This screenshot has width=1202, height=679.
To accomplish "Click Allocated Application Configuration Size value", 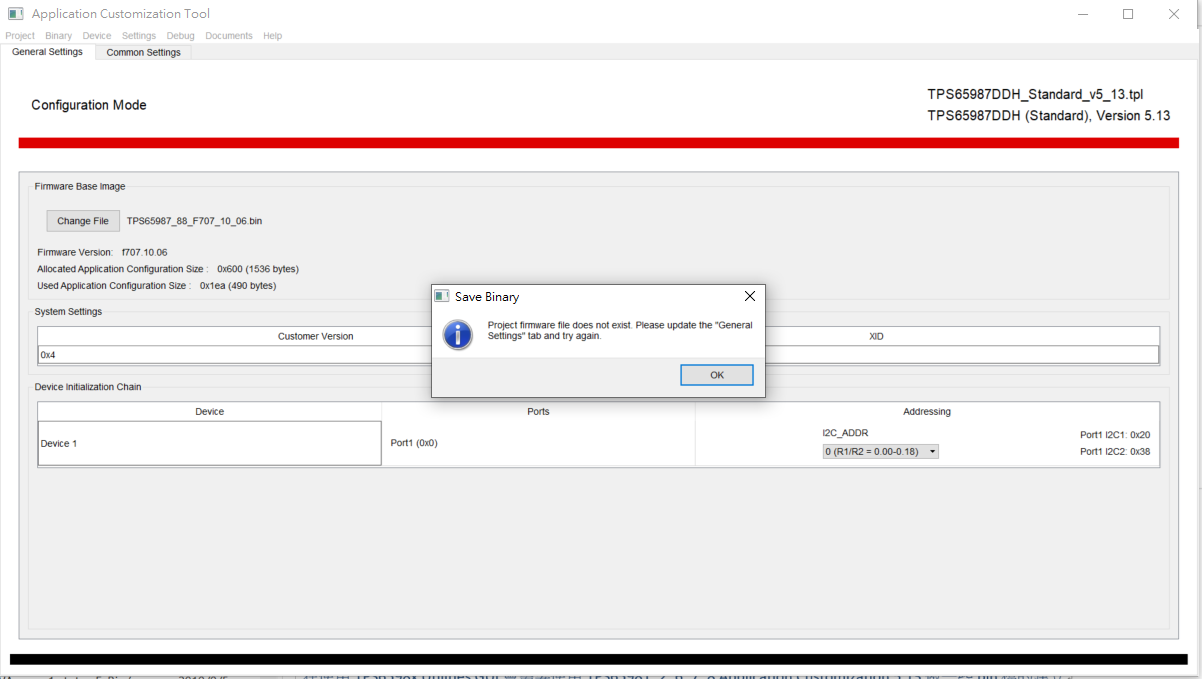I will [x=258, y=269].
